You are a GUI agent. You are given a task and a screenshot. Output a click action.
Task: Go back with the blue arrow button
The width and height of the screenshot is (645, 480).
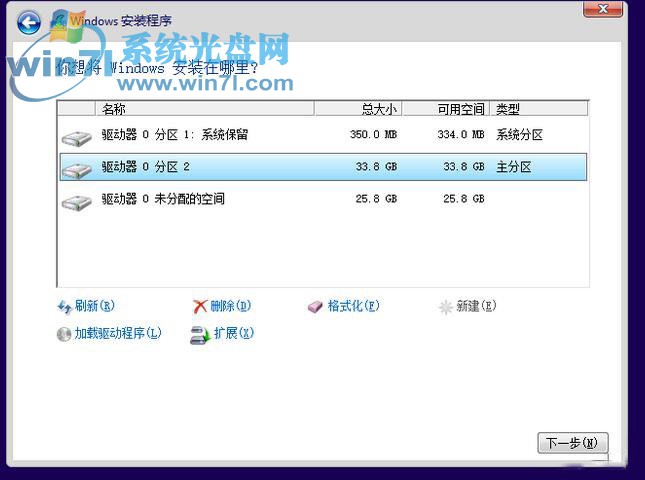coord(29,22)
